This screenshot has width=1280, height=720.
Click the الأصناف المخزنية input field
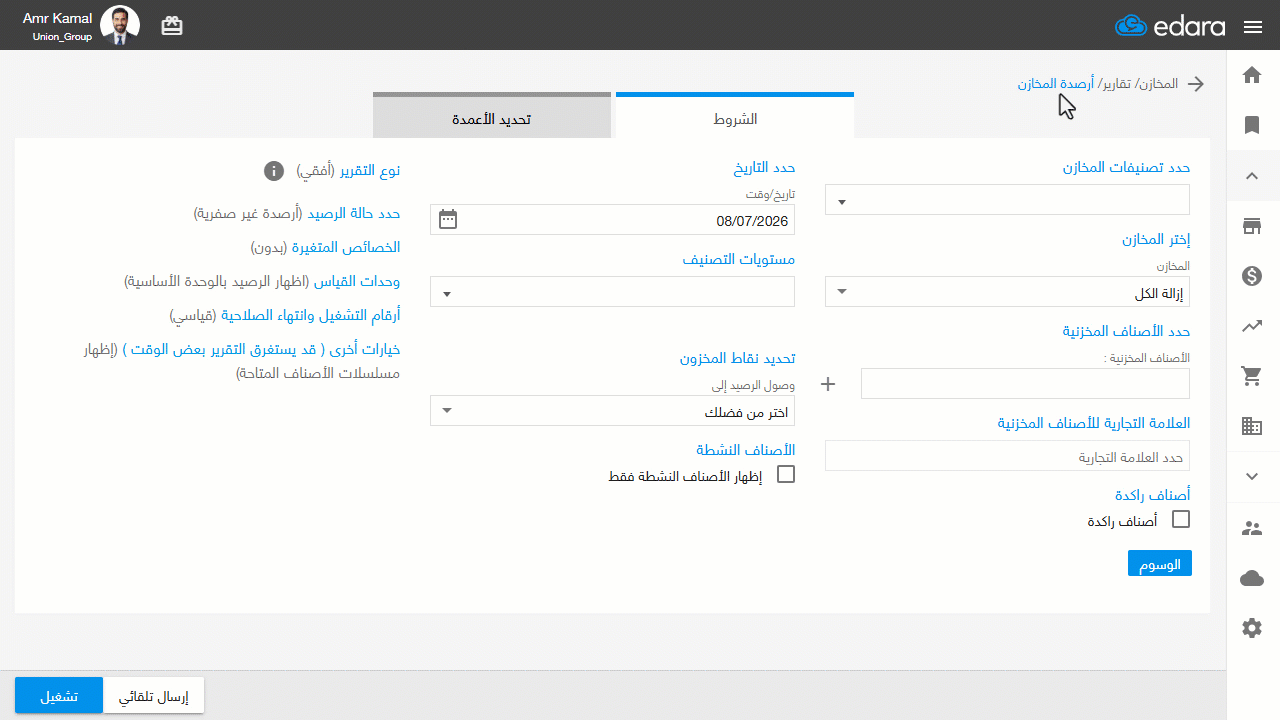1026,383
